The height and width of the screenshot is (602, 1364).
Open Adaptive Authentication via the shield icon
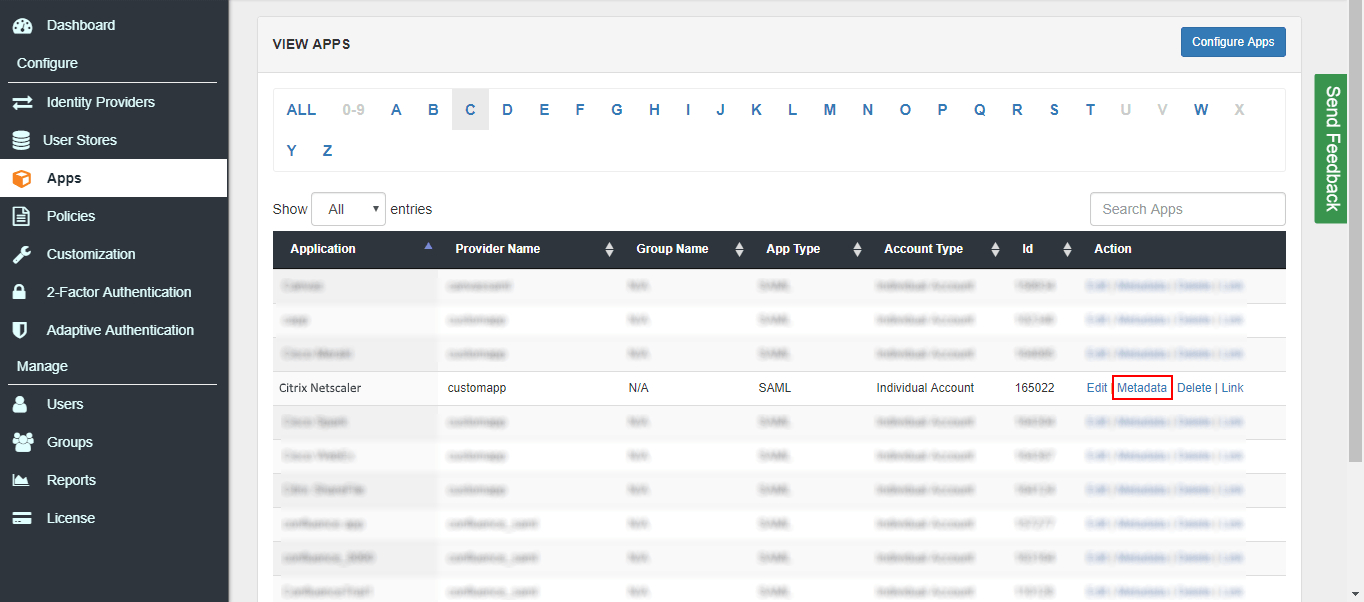pyautogui.click(x=23, y=330)
